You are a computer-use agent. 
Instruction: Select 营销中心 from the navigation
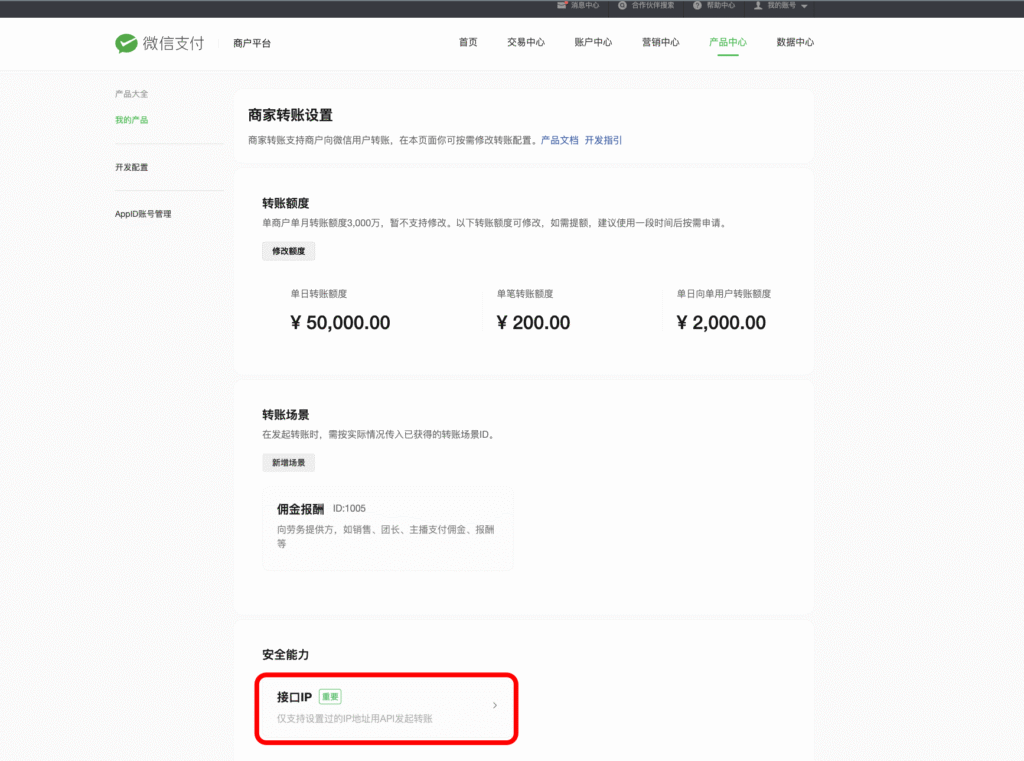click(660, 43)
